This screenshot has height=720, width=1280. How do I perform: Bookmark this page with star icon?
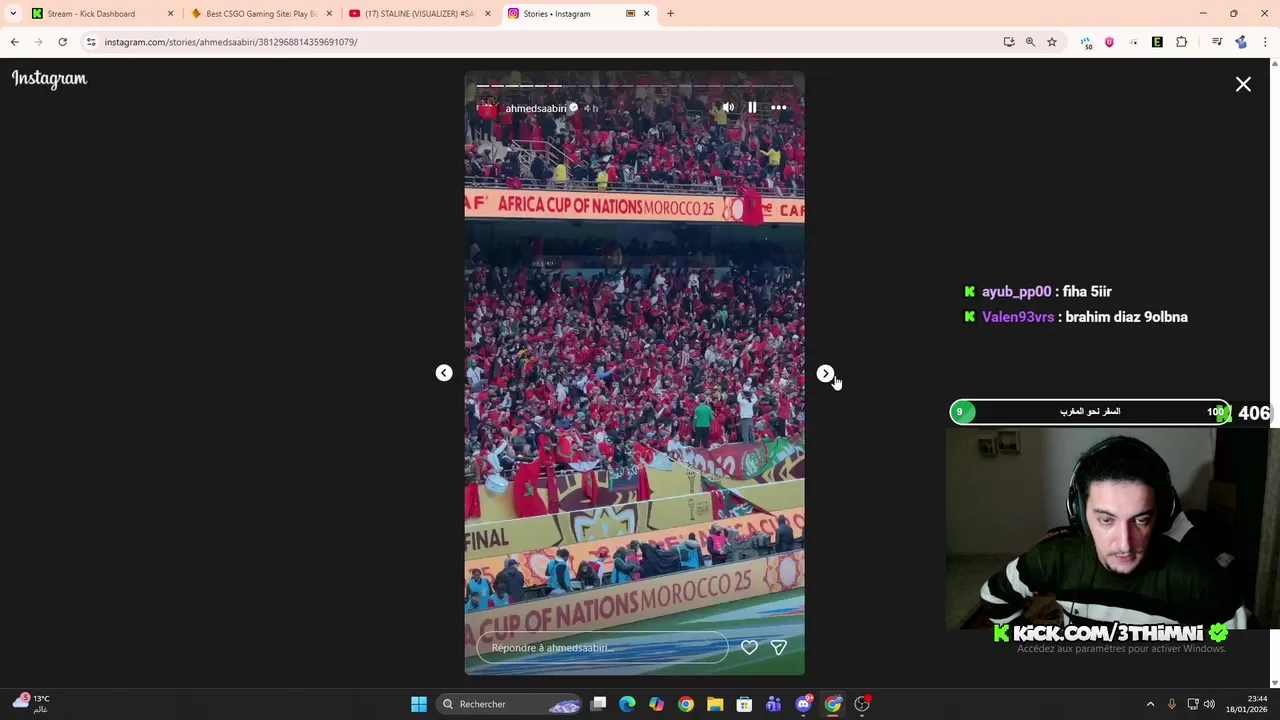click(x=1051, y=42)
